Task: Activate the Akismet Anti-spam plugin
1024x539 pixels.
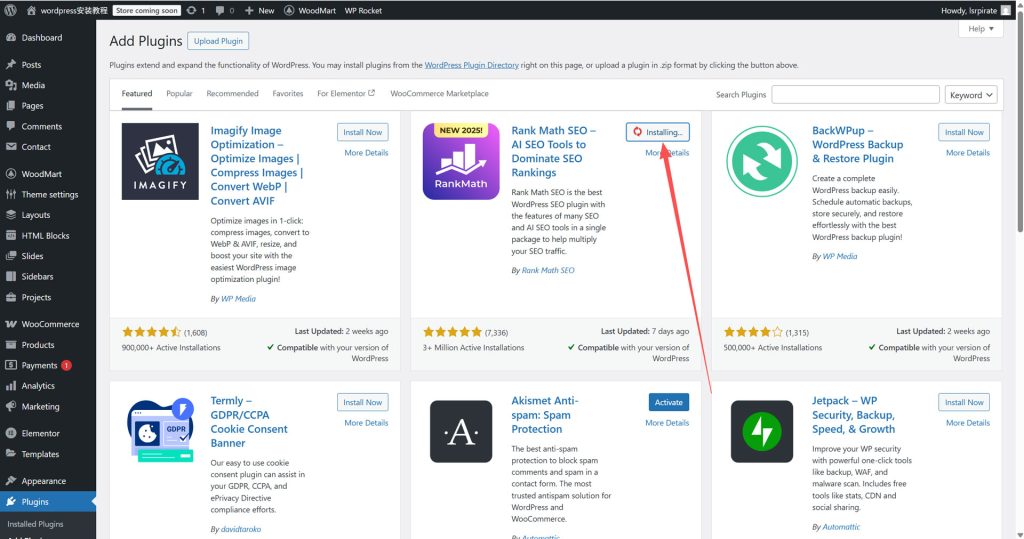Action: coord(668,402)
